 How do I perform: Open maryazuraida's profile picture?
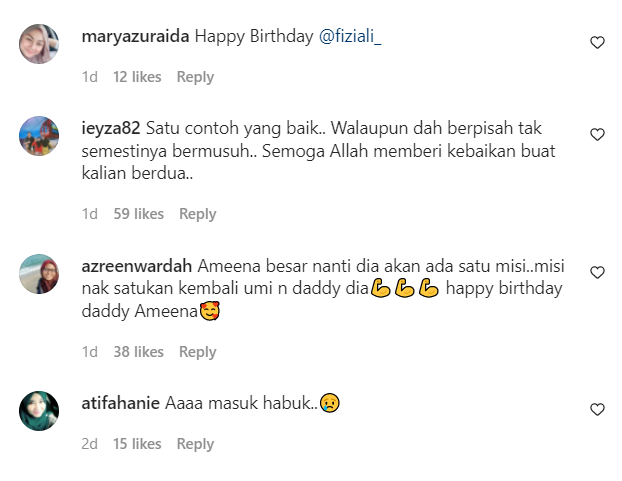pos(39,44)
